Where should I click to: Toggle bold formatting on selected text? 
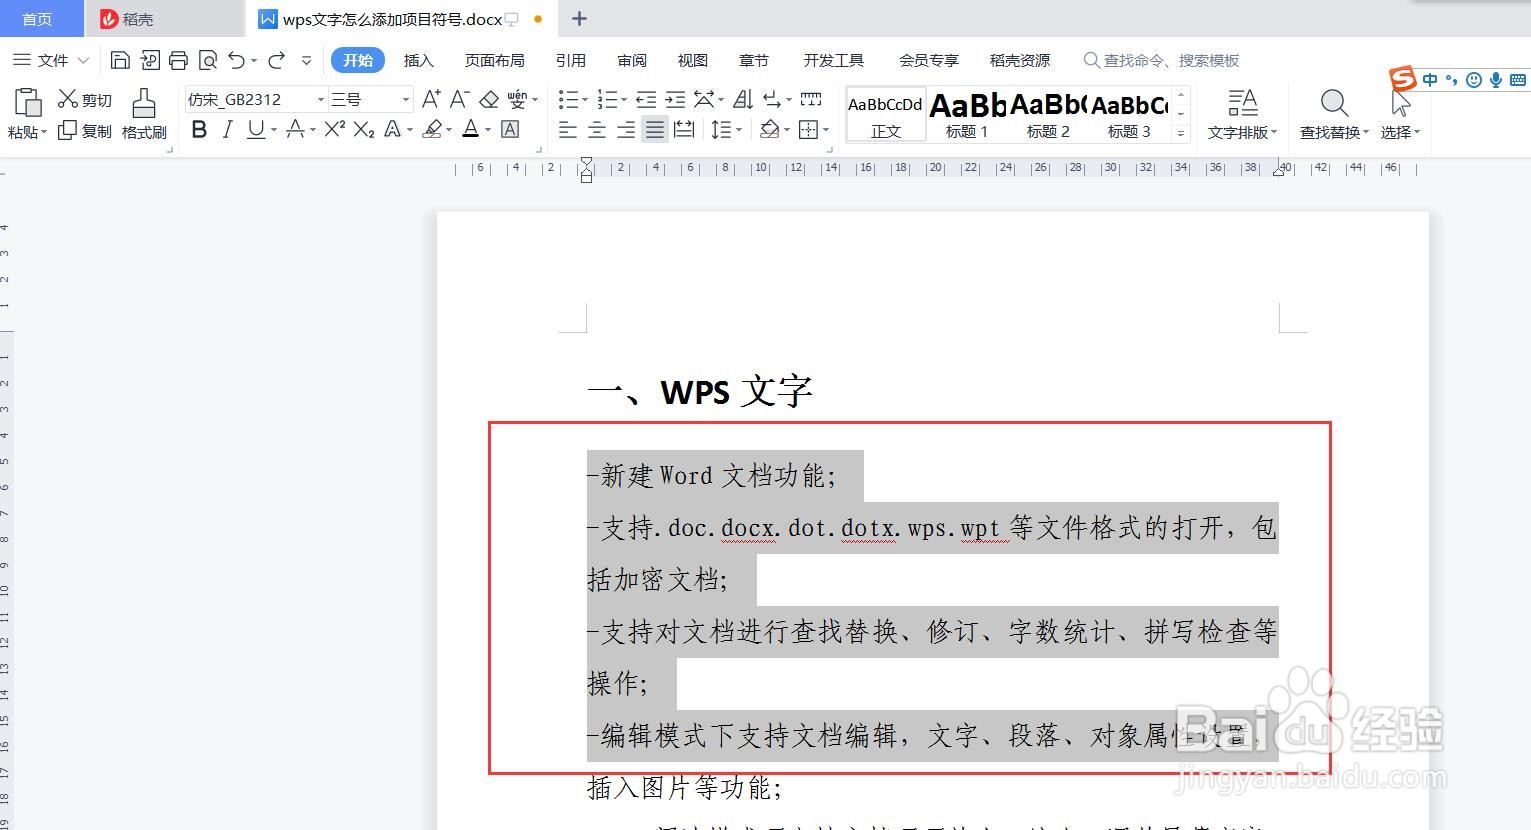(198, 128)
